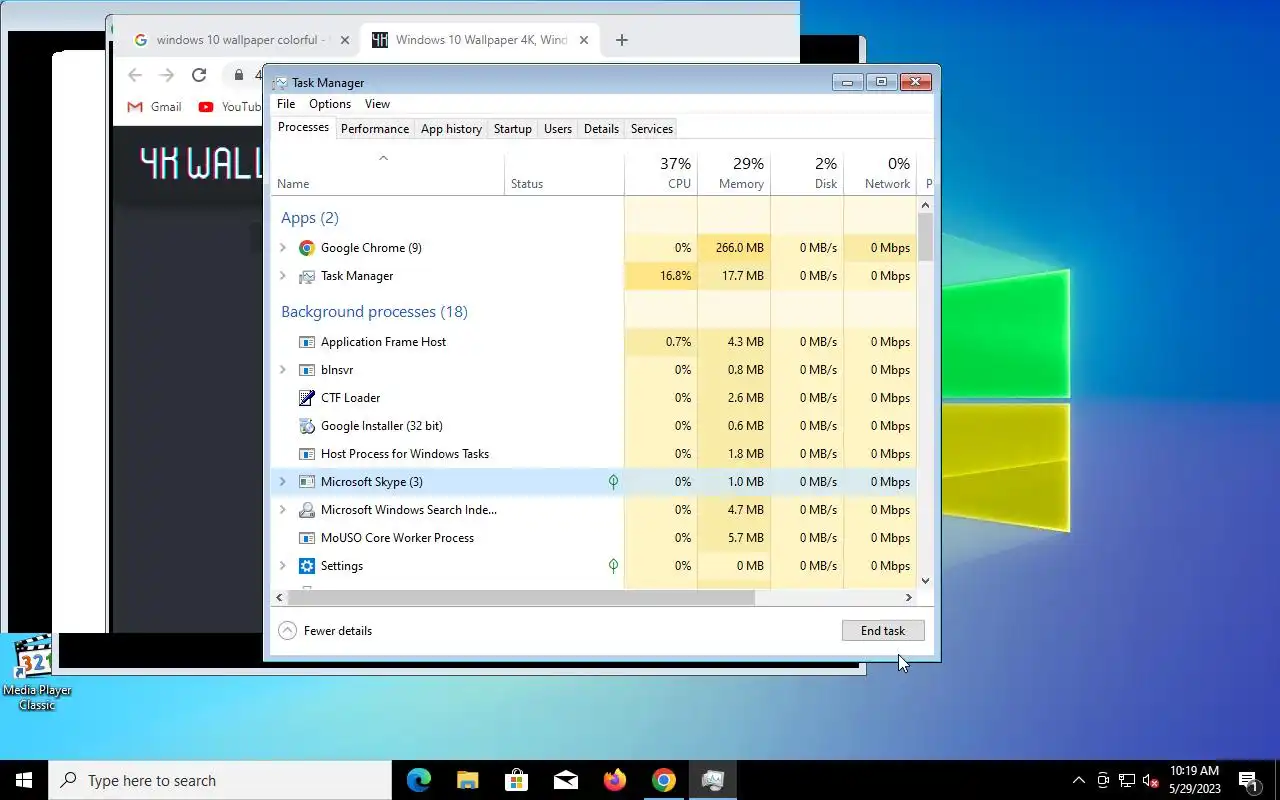
Task: Open a new tab in Chrome
Action: (x=621, y=40)
